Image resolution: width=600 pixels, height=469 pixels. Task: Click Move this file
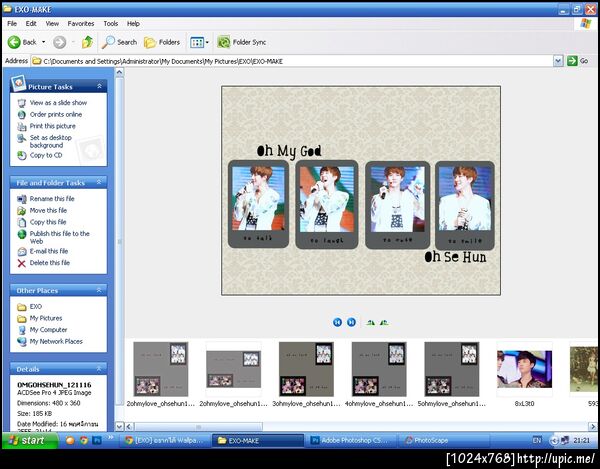(x=42, y=210)
